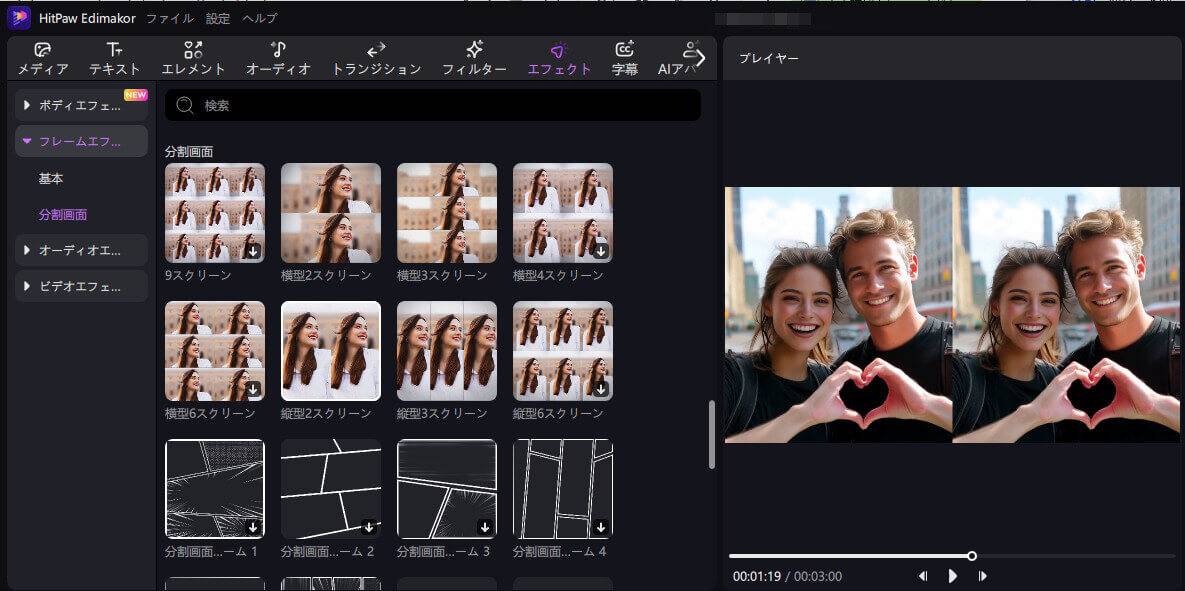Open the メディア (Media) tab

pos(43,59)
